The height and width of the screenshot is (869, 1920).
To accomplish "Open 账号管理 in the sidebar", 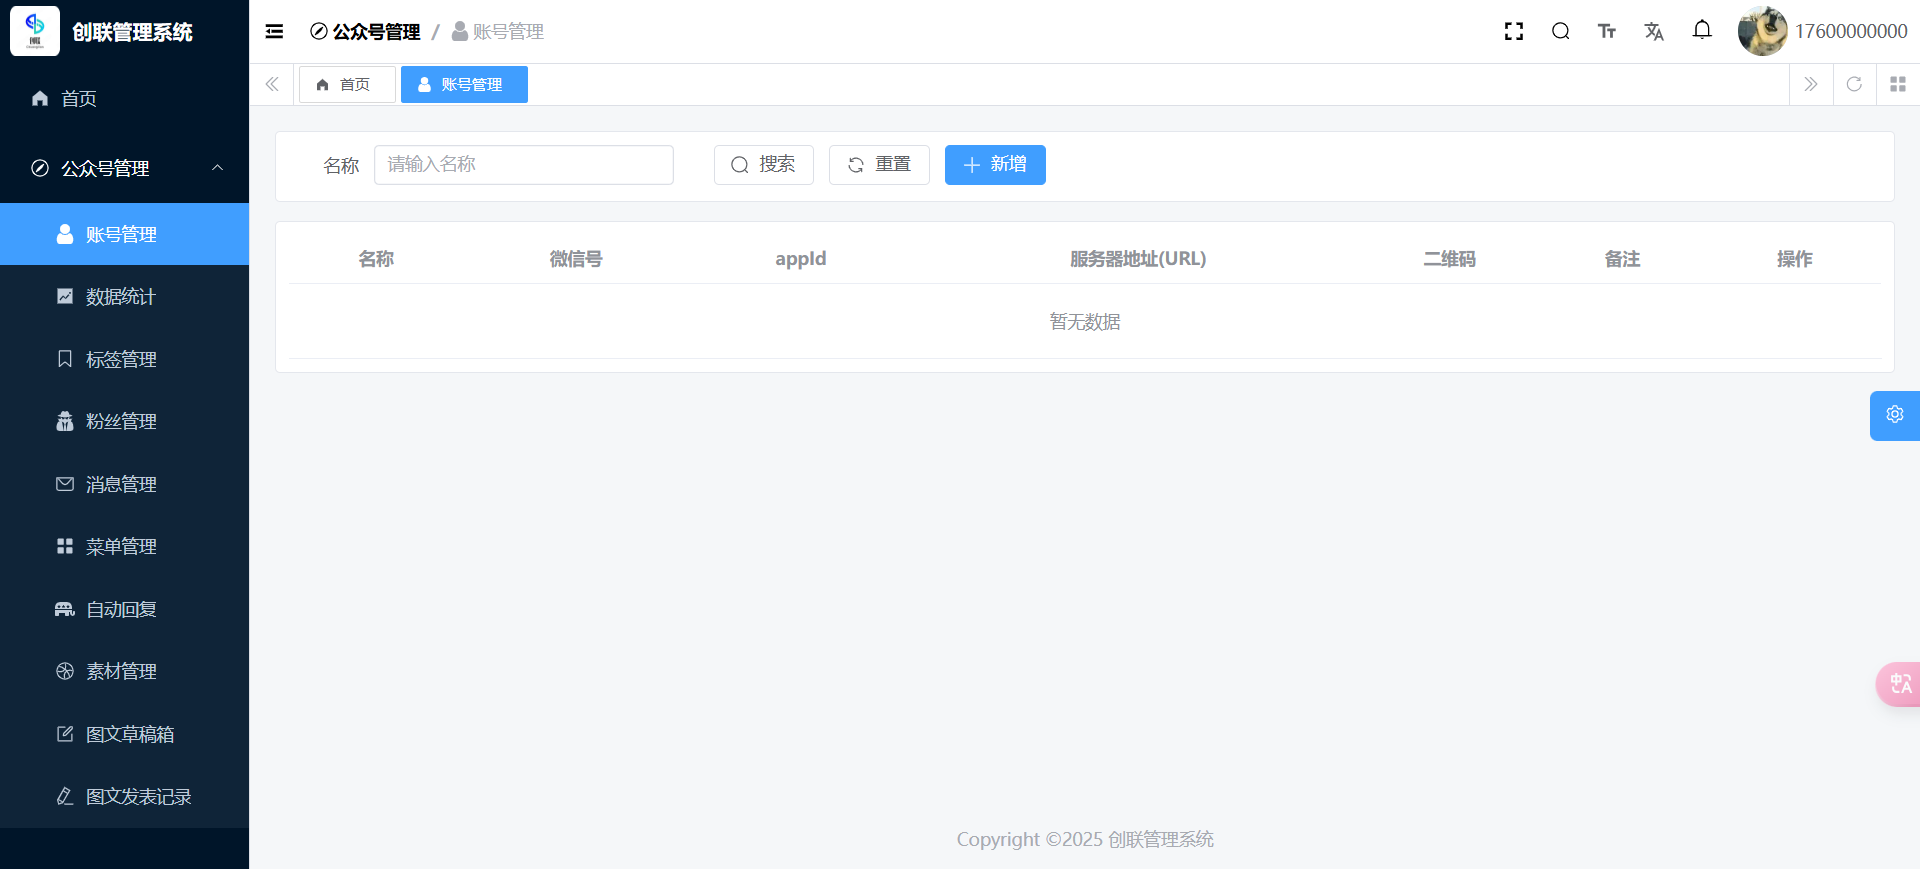I will [124, 234].
